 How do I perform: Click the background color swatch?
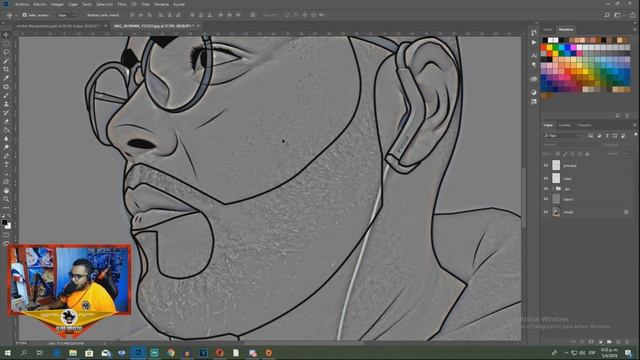click(9, 226)
